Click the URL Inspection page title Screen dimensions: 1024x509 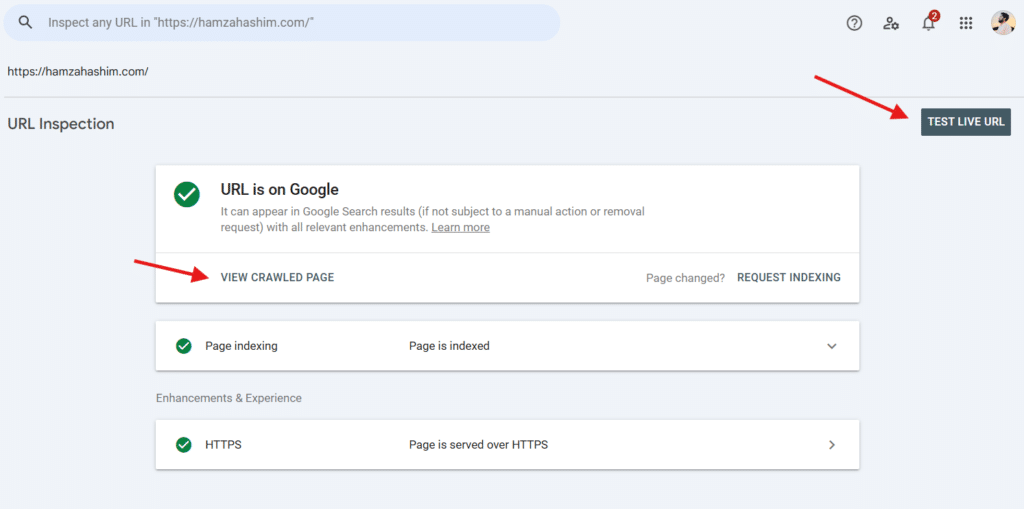pyautogui.click(x=61, y=123)
